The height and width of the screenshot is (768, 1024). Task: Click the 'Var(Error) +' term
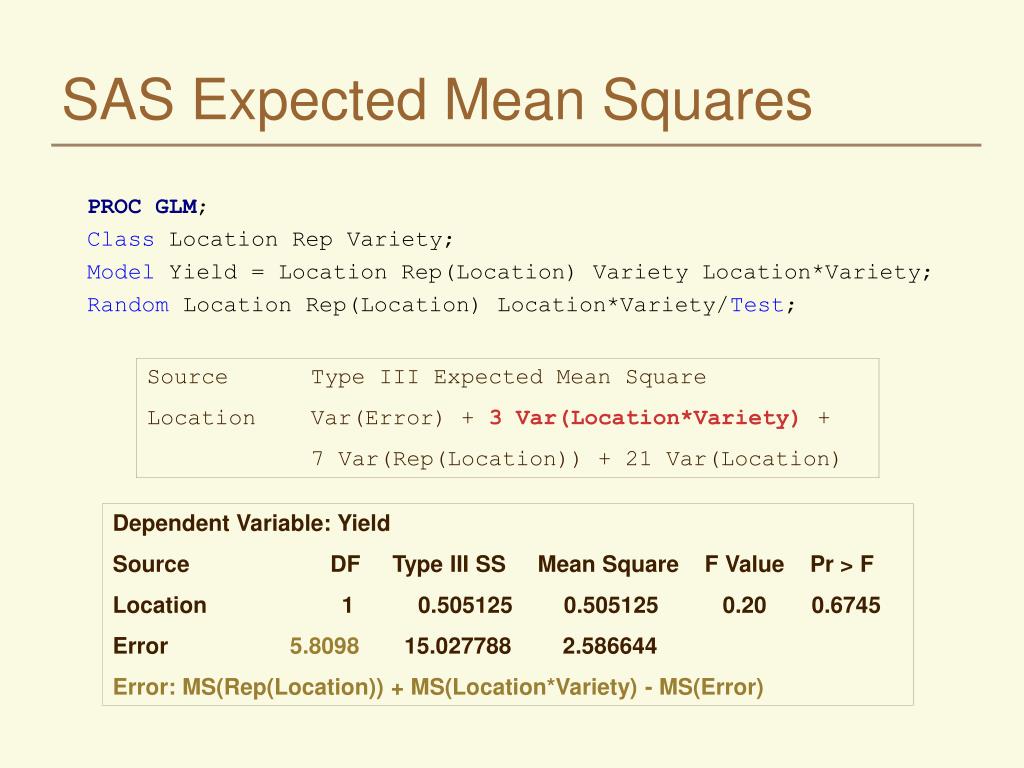pyautogui.click(x=392, y=418)
